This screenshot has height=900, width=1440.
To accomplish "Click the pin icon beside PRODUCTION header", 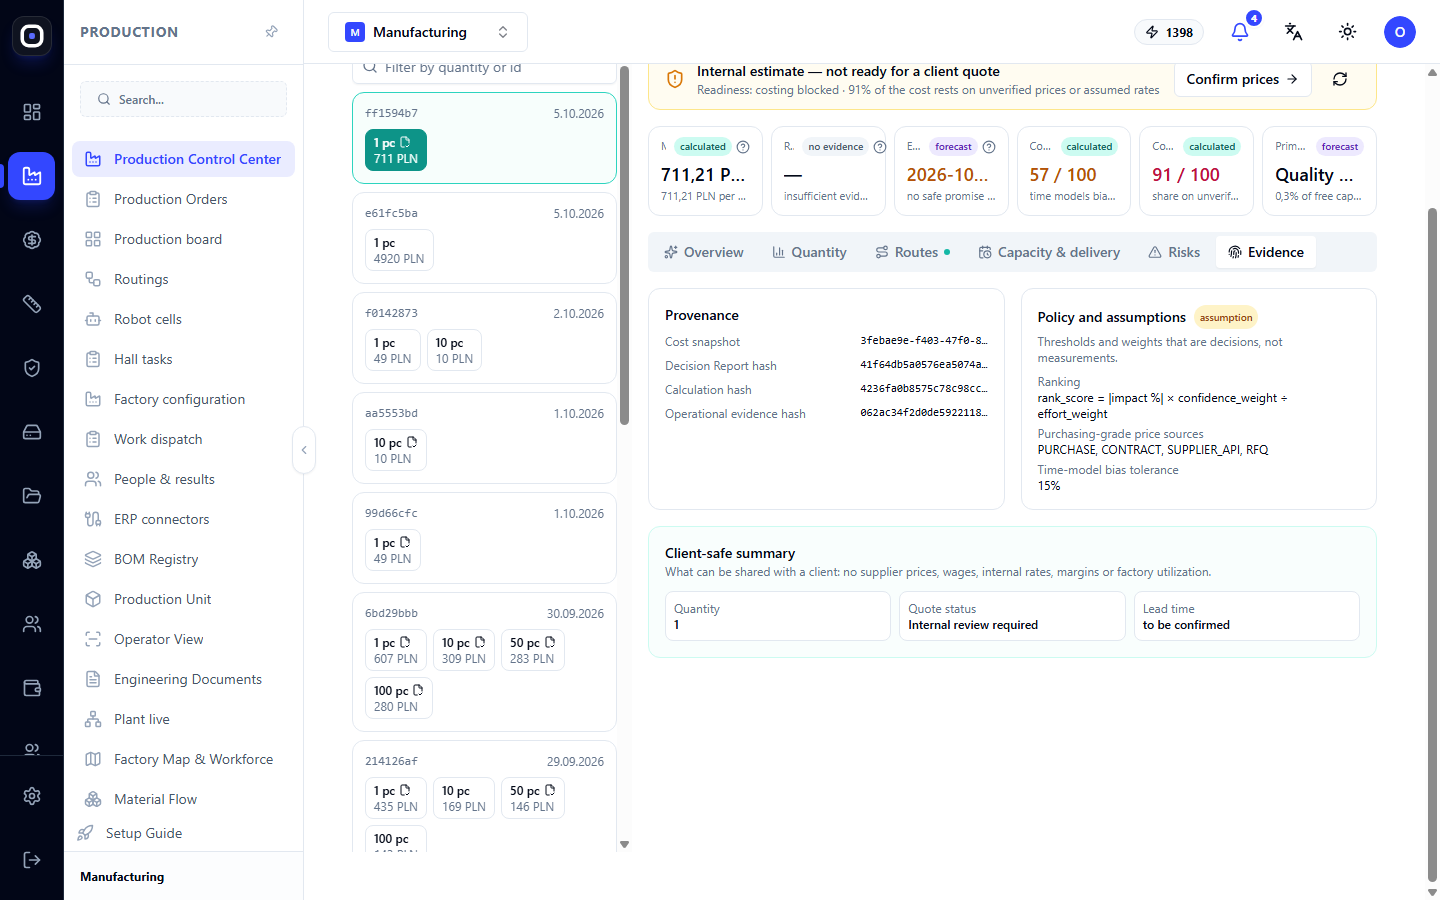I will click(x=271, y=32).
